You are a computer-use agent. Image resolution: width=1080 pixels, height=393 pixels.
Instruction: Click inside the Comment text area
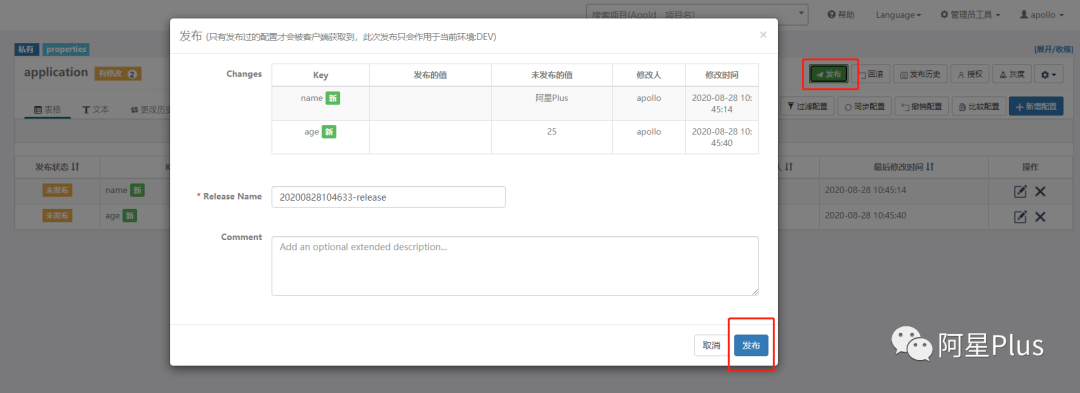[x=515, y=266]
